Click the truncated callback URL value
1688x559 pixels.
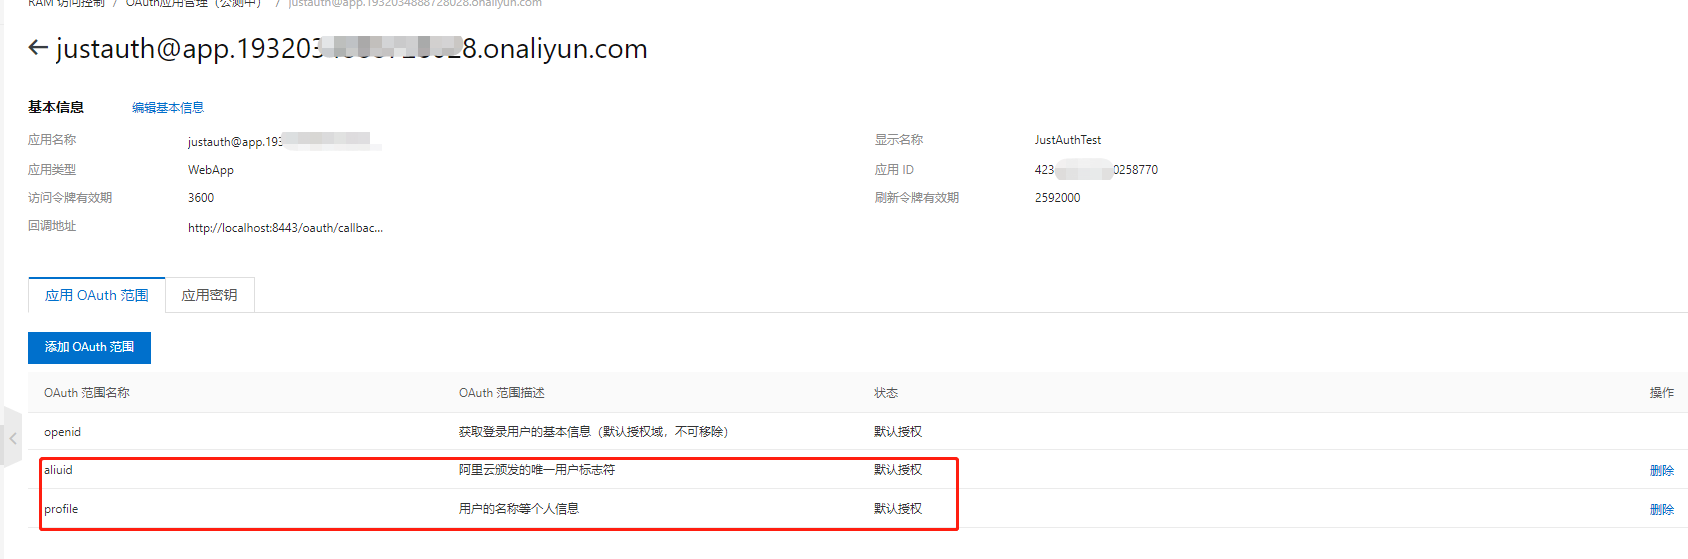coord(285,228)
